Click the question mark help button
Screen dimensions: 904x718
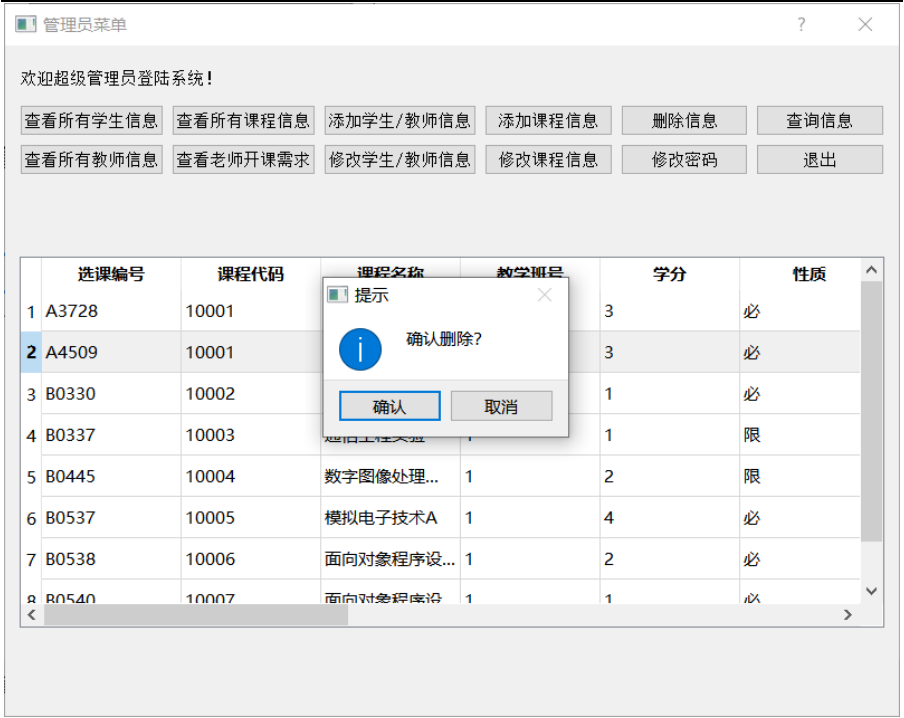[801, 24]
